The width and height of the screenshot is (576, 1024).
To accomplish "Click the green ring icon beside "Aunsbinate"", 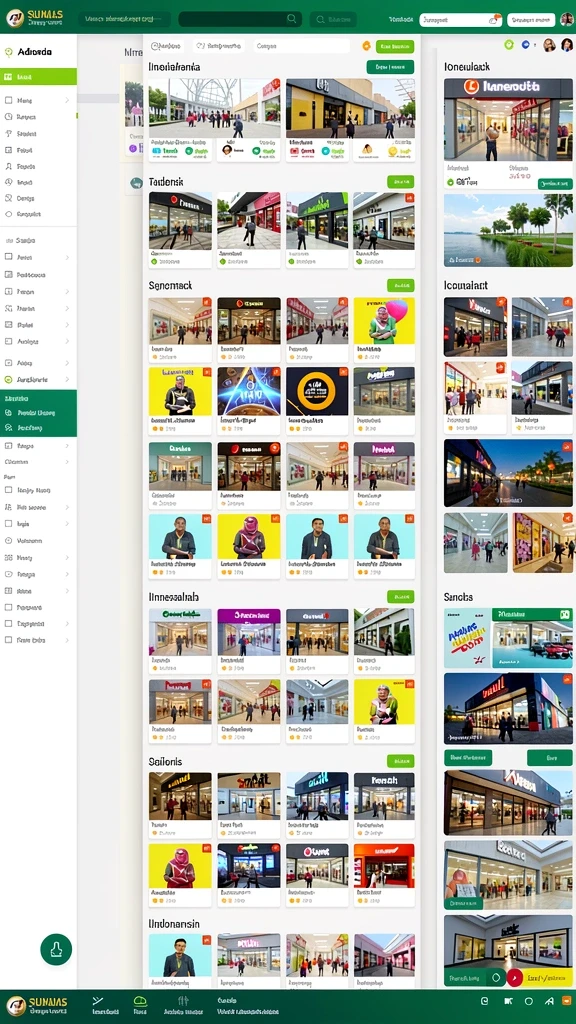I will click(x=8, y=379).
